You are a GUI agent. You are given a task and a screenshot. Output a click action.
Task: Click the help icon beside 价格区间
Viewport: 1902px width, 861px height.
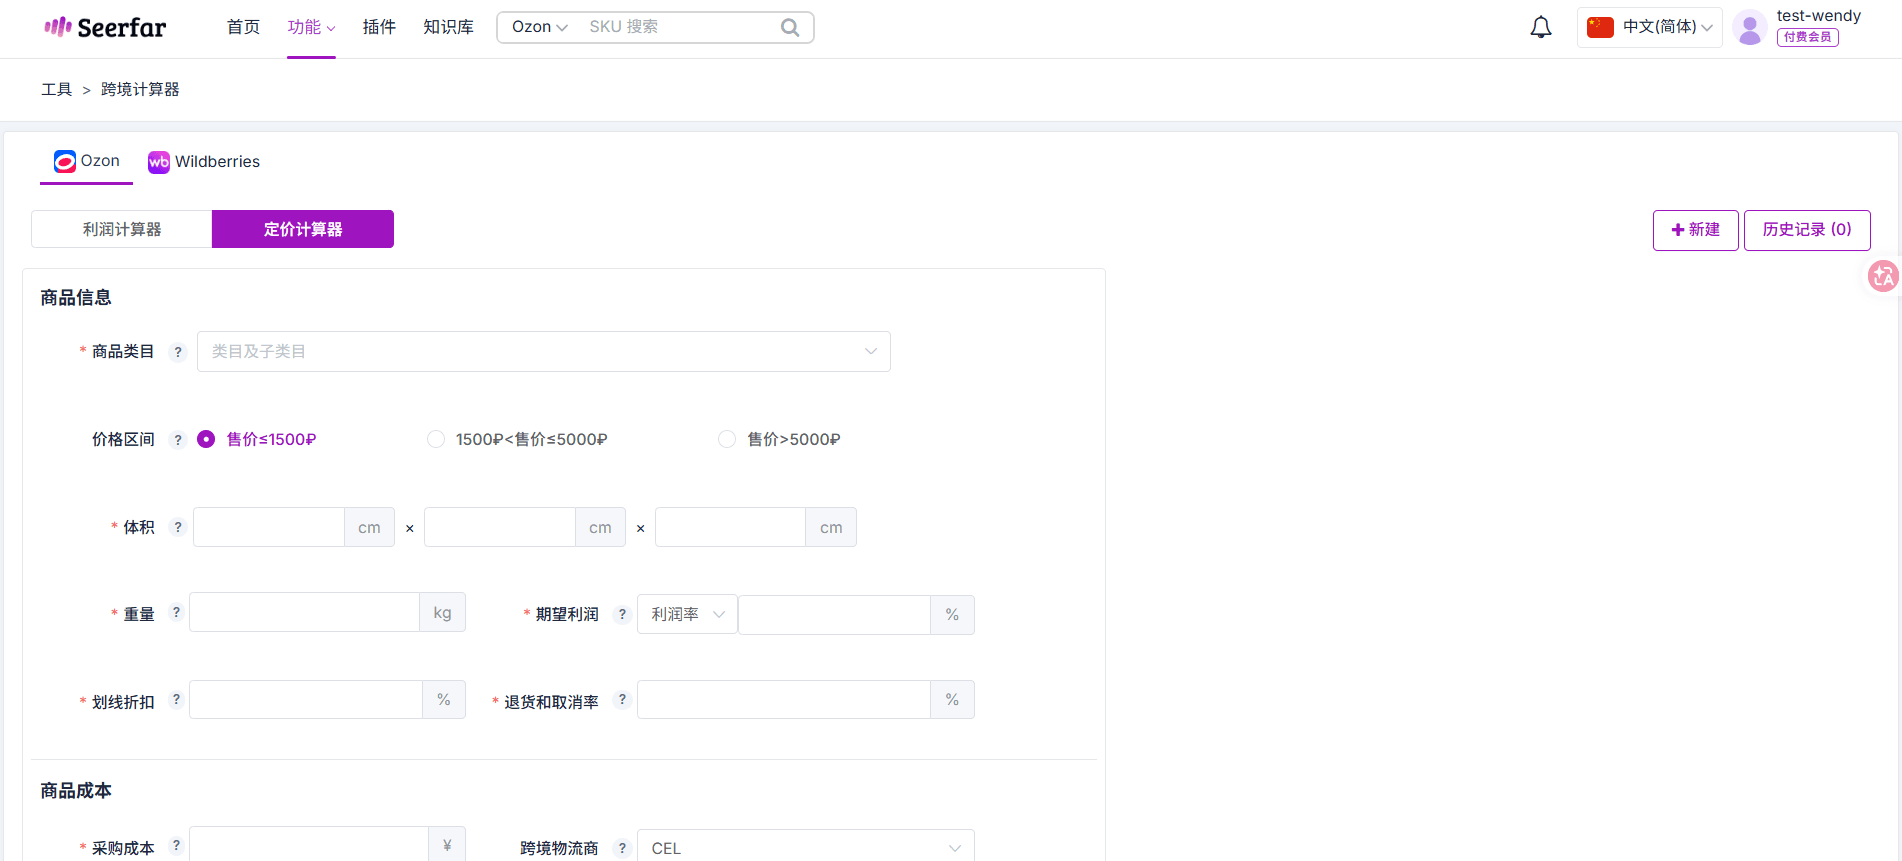pos(178,440)
